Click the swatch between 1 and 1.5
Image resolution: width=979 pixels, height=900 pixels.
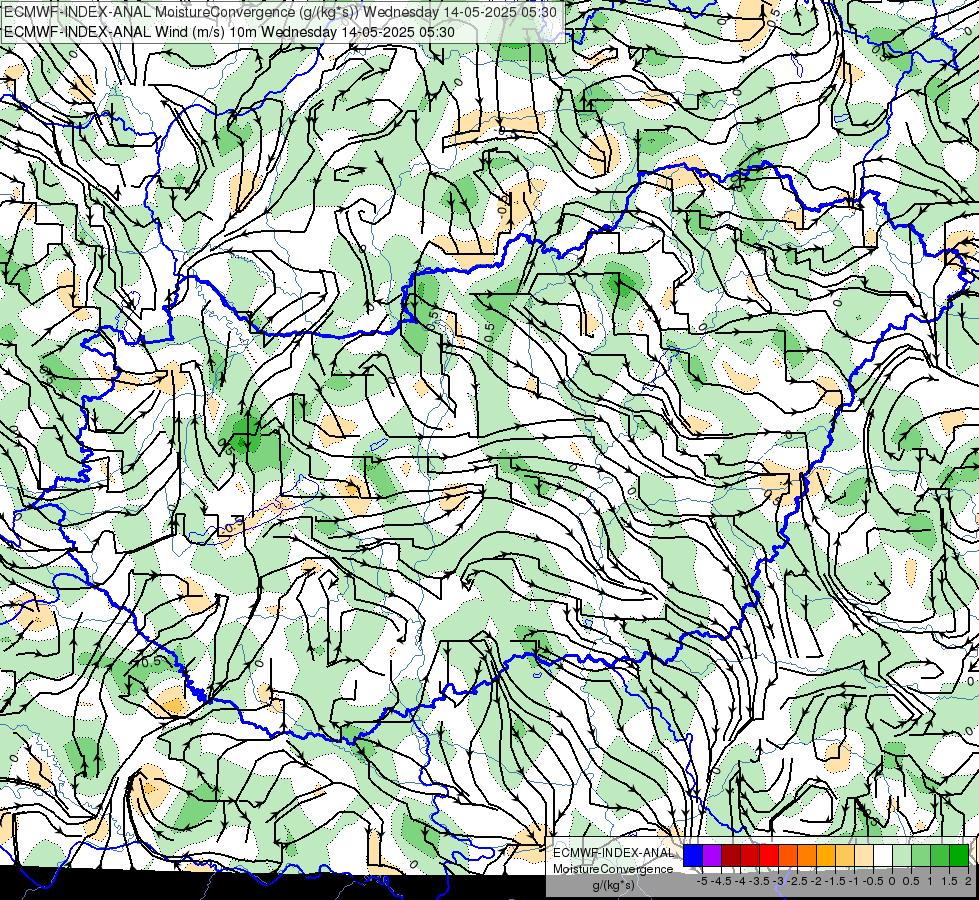940,855
